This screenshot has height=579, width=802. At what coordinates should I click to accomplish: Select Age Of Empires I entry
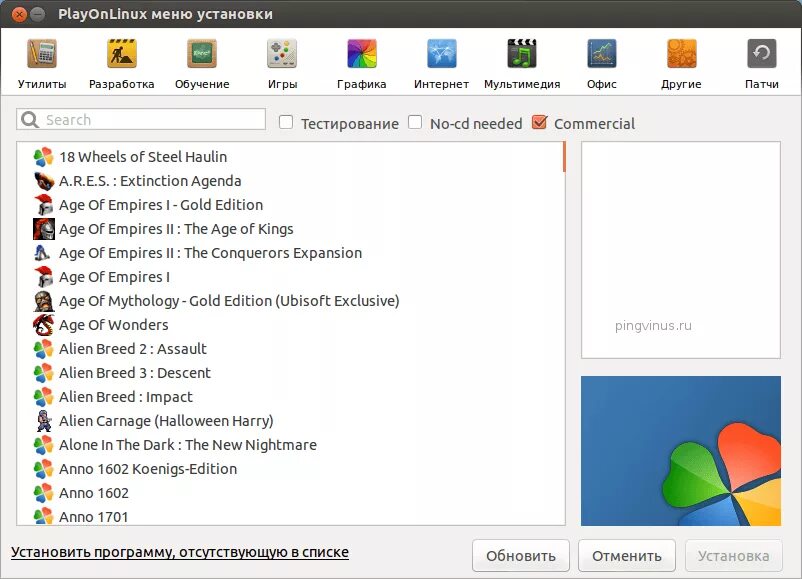114,277
